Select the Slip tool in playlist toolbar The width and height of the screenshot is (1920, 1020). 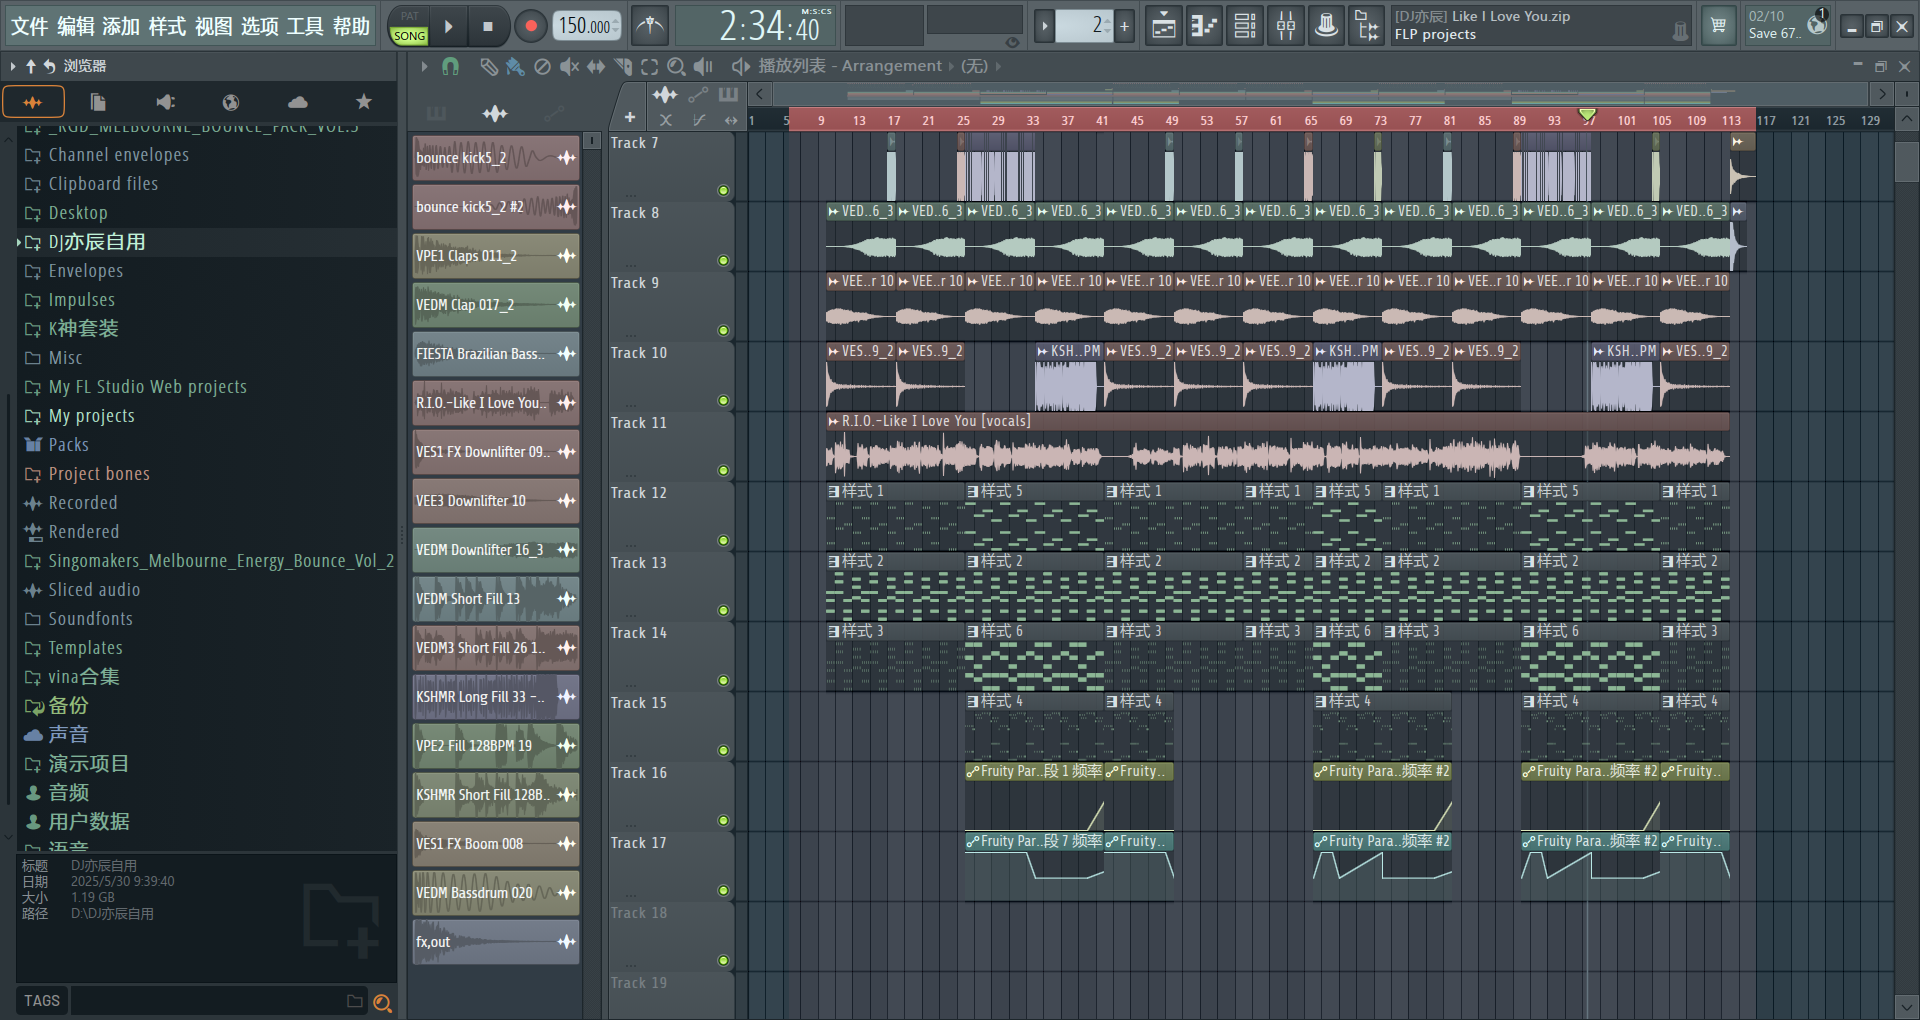[596, 66]
